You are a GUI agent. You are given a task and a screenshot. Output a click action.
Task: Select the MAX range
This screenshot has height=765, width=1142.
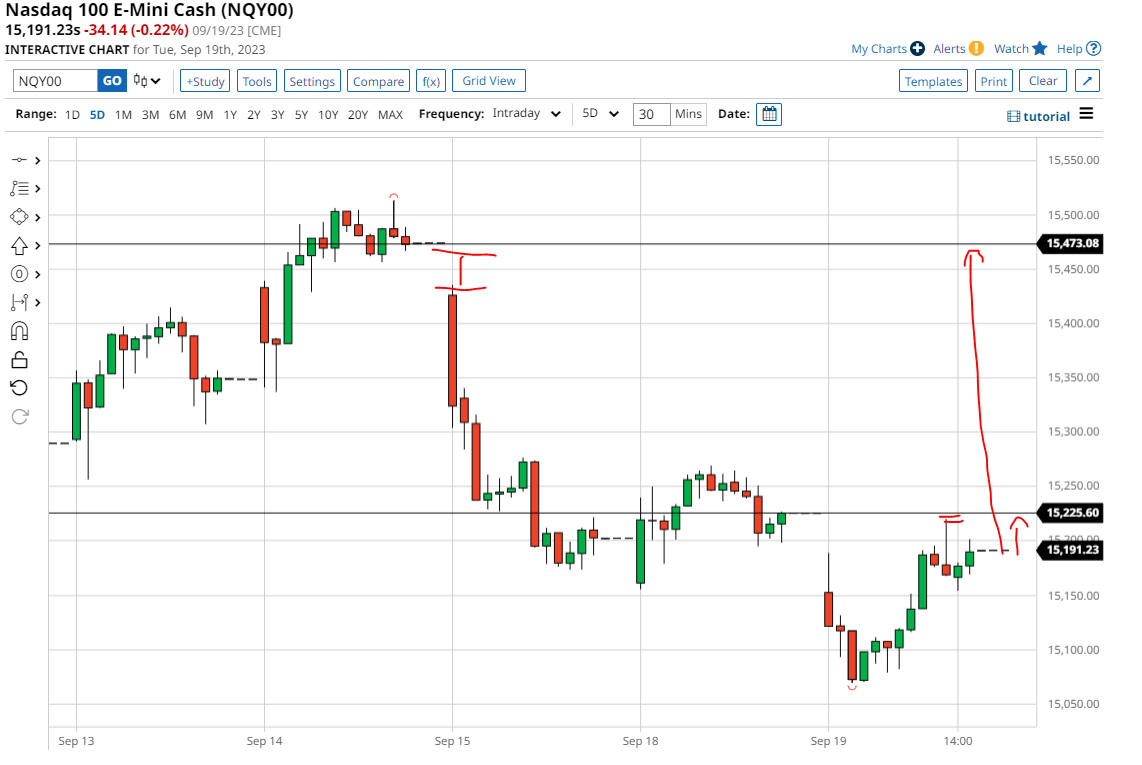pyautogui.click(x=390, y=114)
